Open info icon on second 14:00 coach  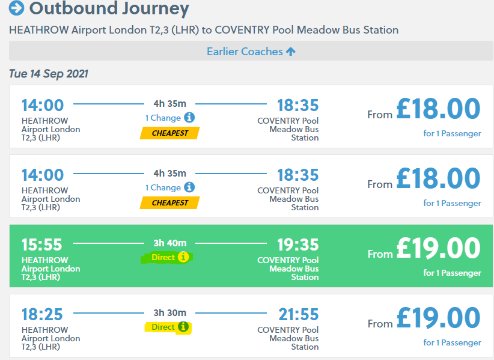click(x=189, y=187)
